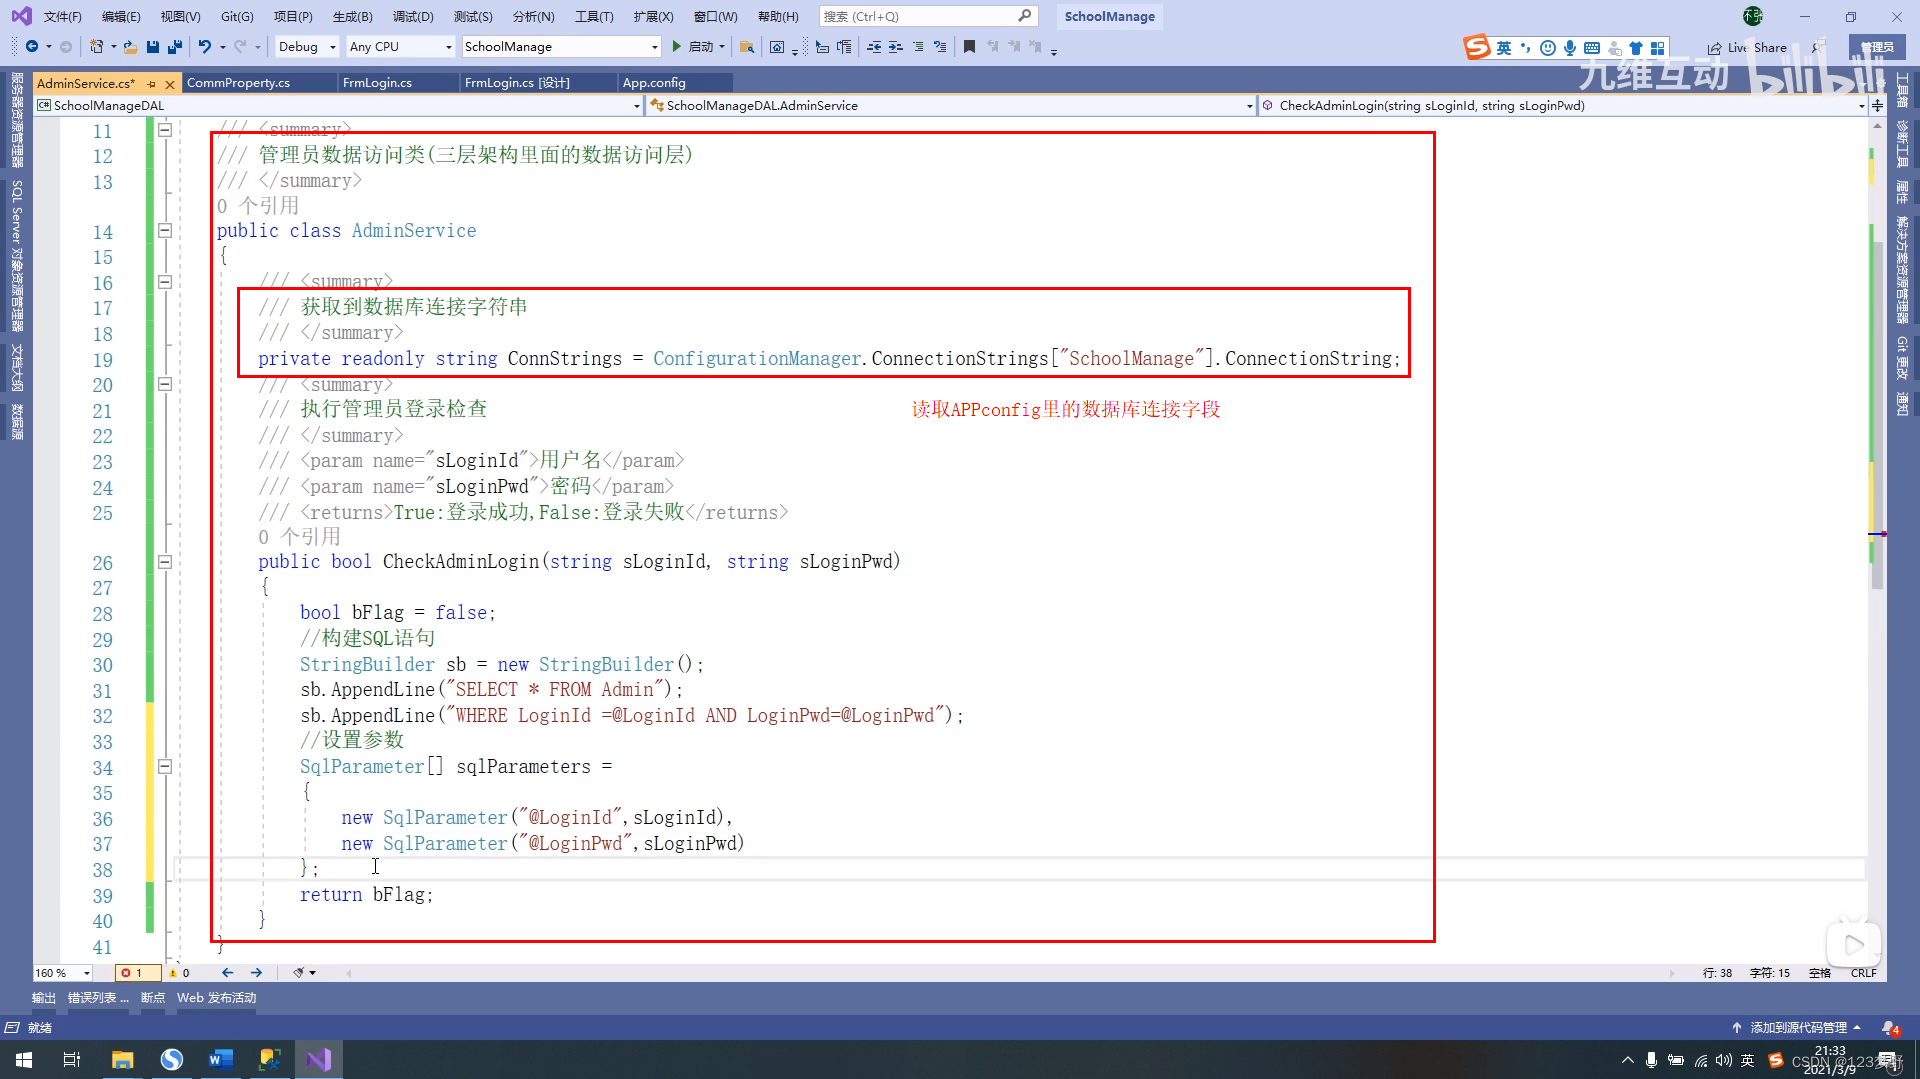Click the 管理员 button at top right
The width and height of the screenshot is (1920, 1079).
[1877, 47]
